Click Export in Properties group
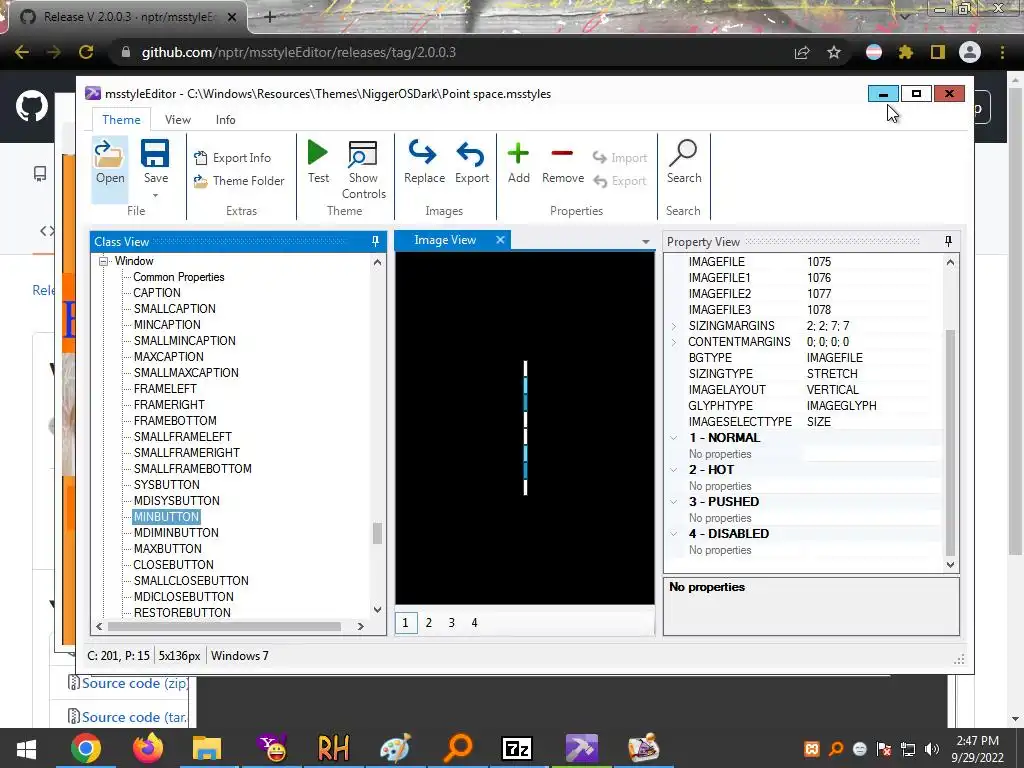This screenshot has height=768, width=1024. [620, 181]
